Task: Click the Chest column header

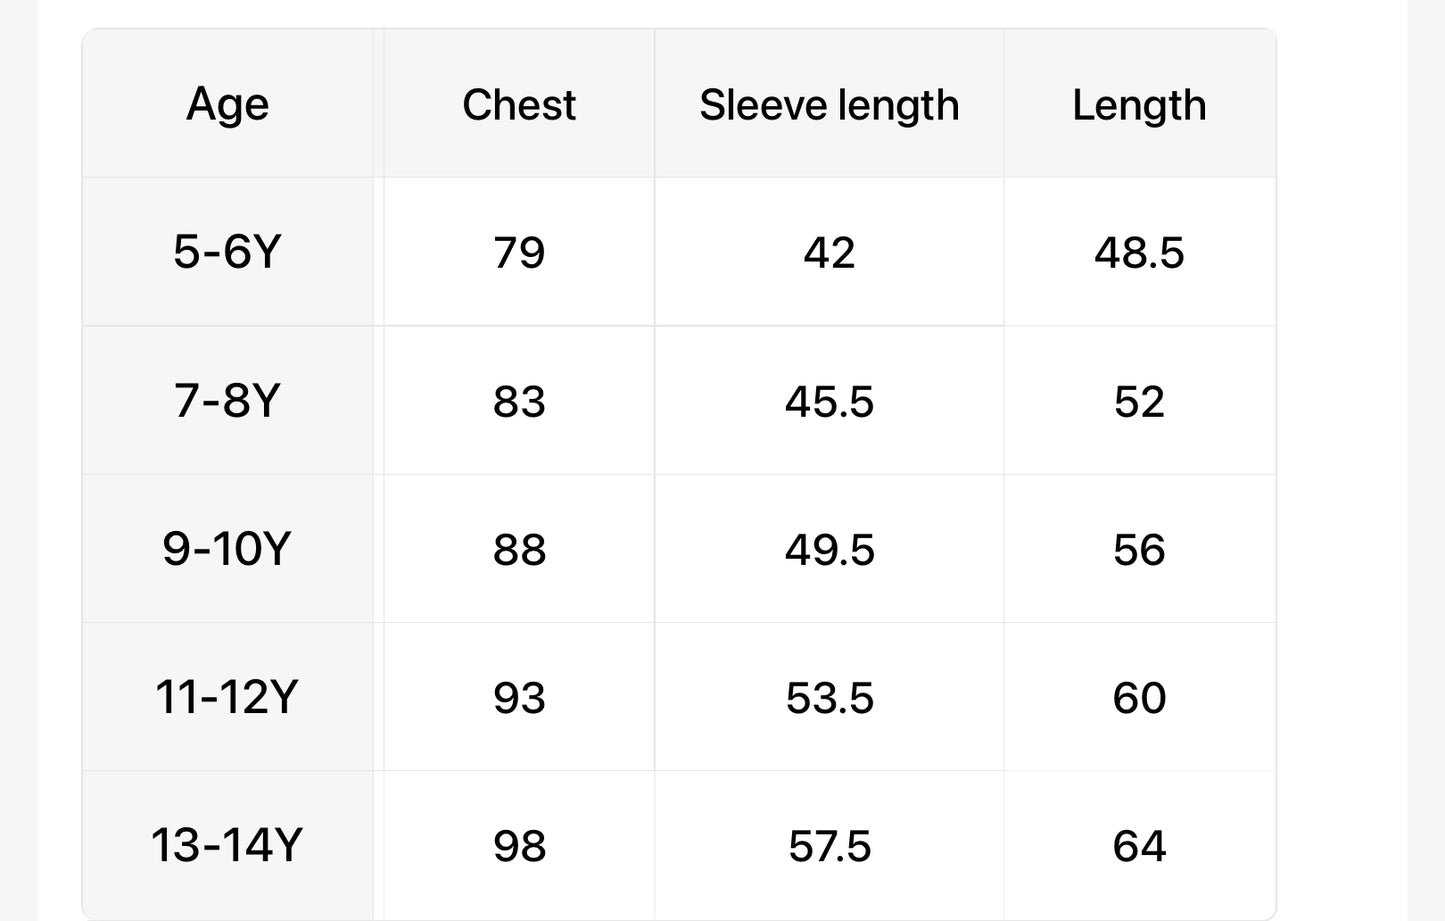Action: 519,105
